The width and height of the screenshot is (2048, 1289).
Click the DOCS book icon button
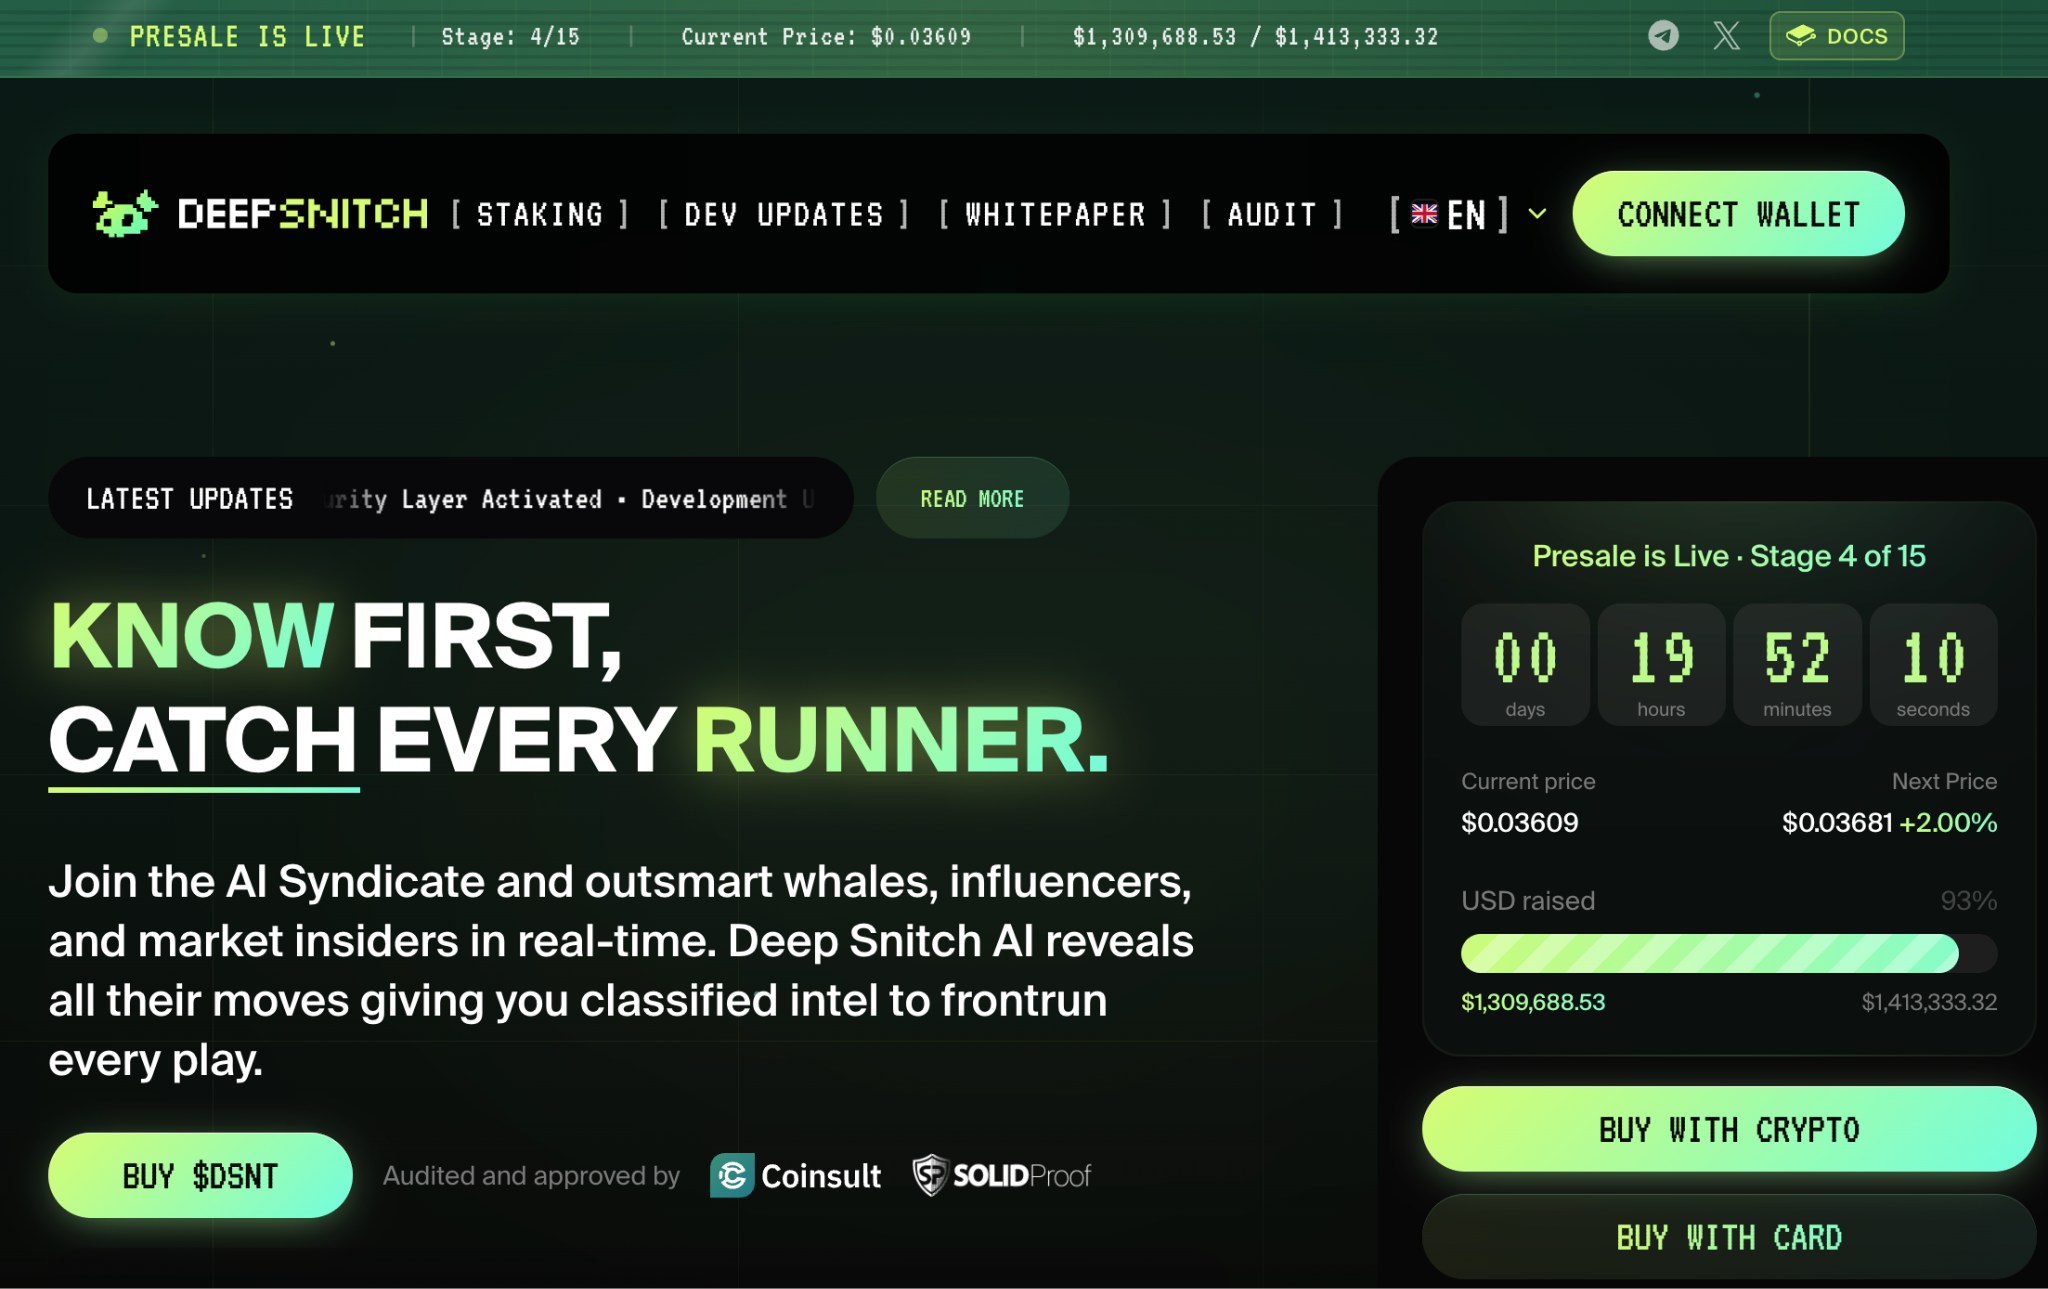(1837, 36)
